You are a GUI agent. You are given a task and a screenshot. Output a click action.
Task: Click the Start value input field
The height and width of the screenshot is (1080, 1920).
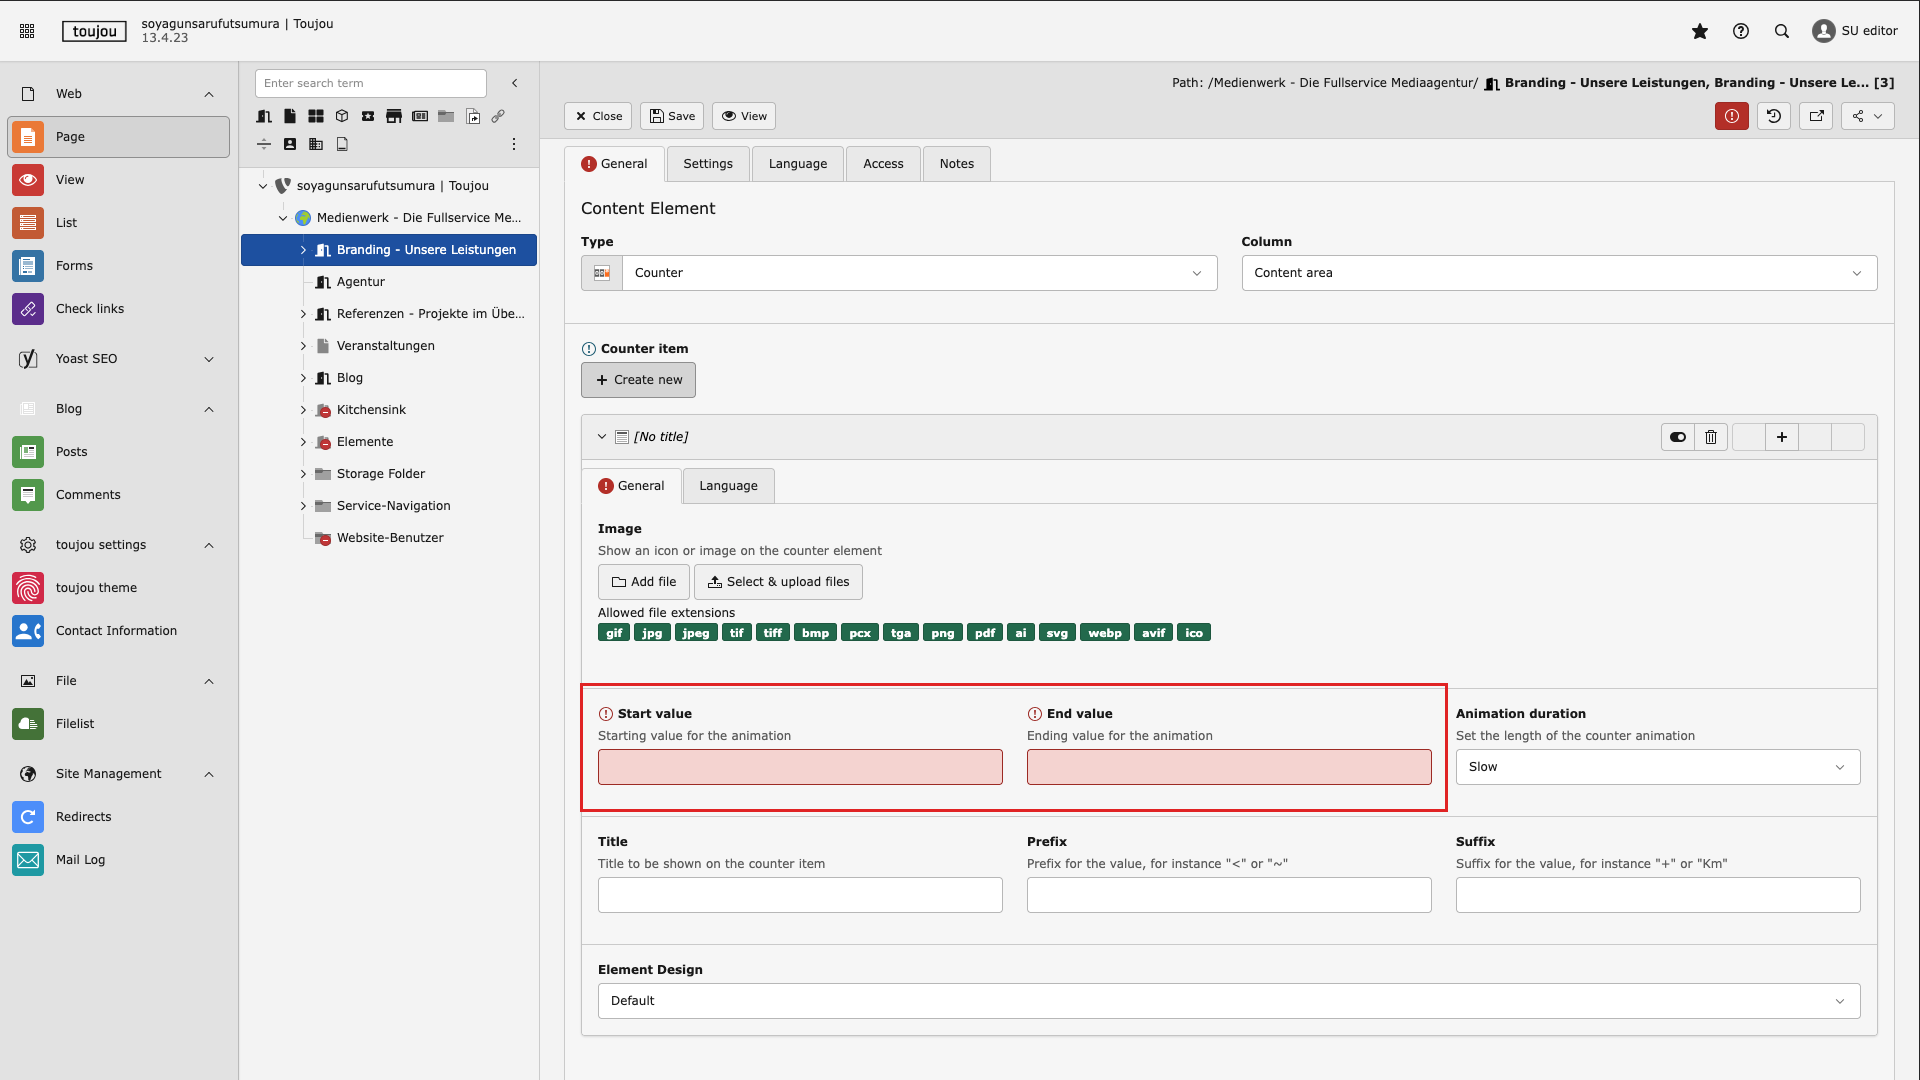(800, 767)
